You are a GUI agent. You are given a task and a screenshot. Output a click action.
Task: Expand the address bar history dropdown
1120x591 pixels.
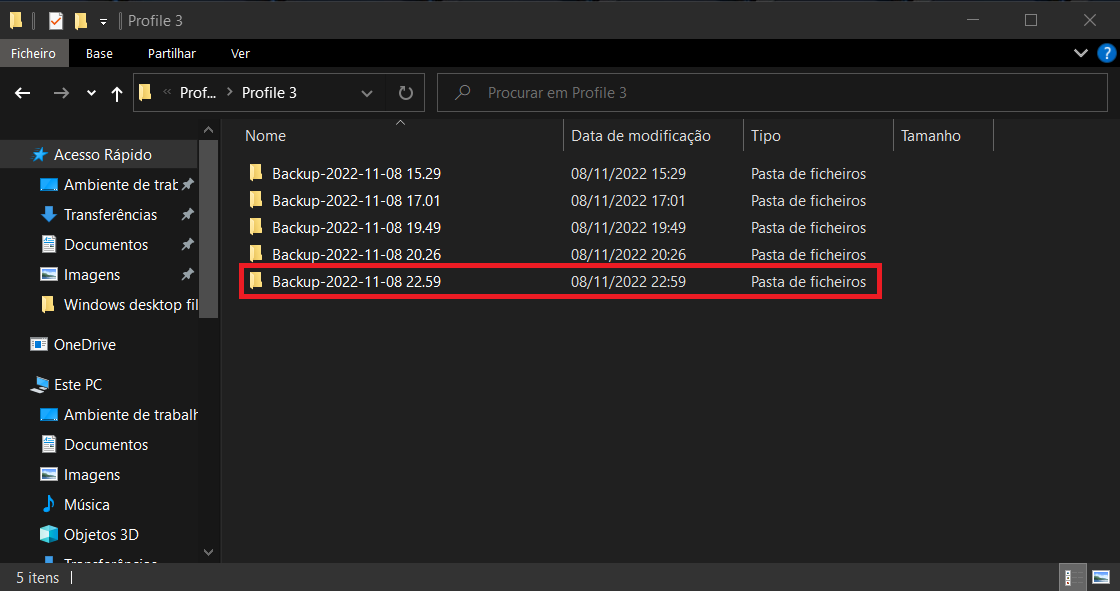click(x=366, y=93)
